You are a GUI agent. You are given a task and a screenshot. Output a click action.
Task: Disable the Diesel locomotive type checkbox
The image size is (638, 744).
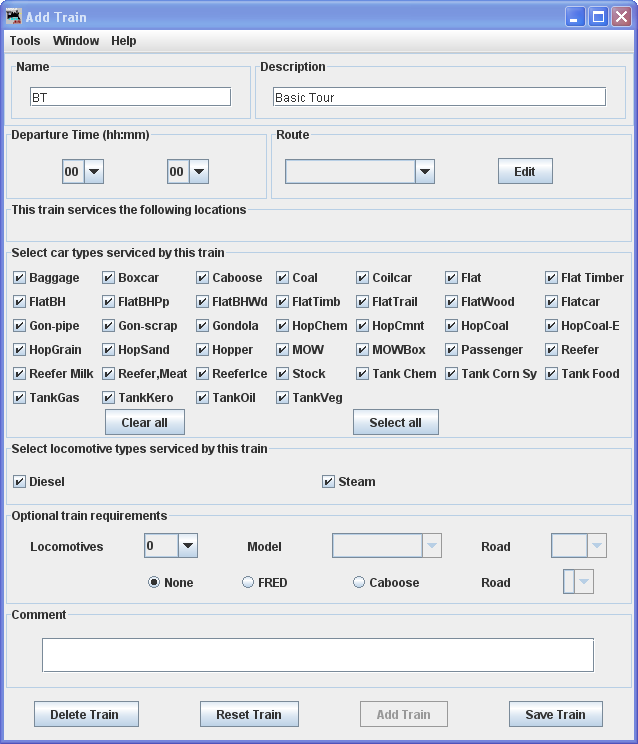[20, 482]
